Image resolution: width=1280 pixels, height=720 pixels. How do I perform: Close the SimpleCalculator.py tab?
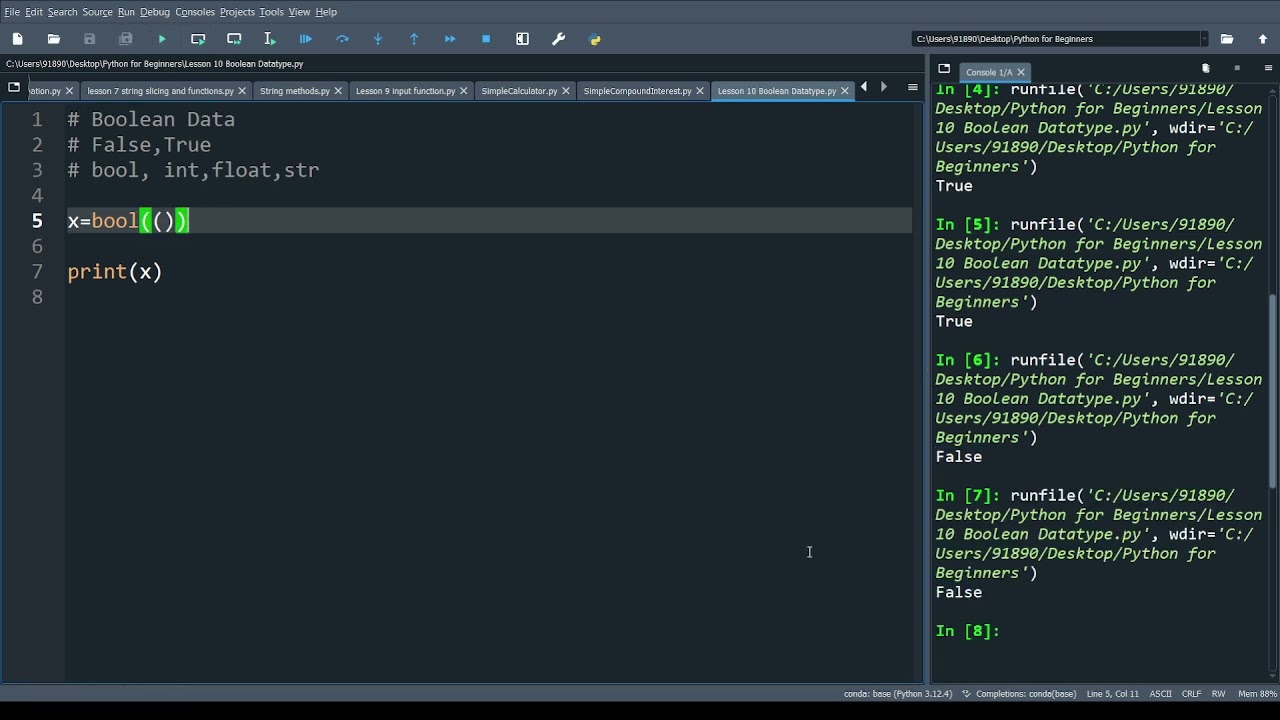point(566,91)
